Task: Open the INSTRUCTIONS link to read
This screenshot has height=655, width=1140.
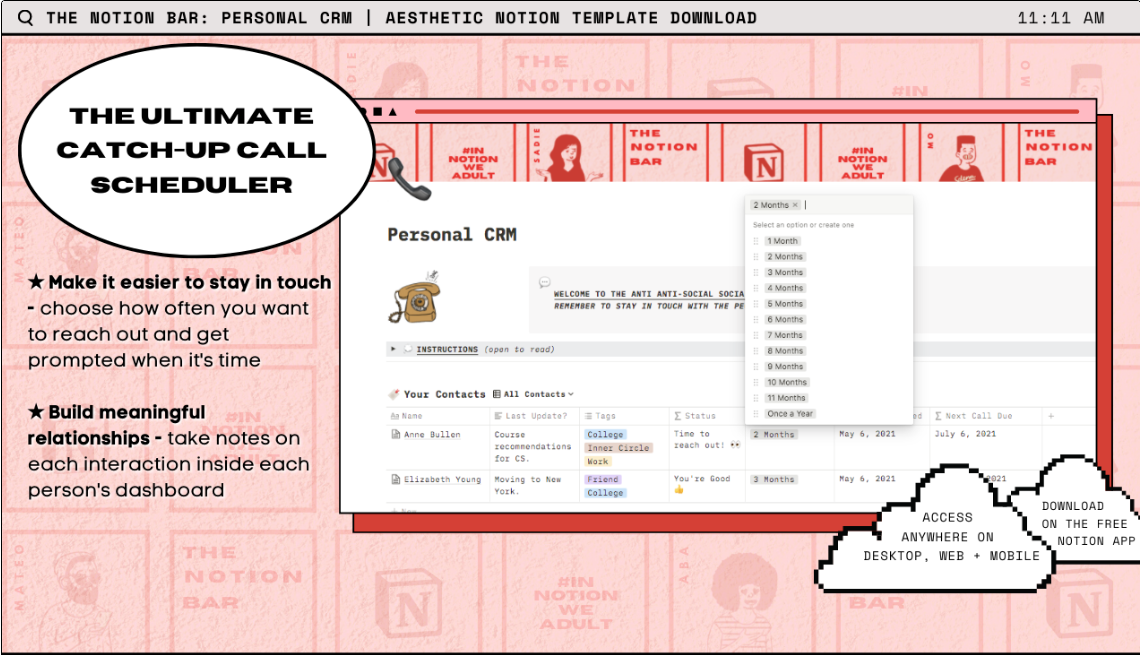Action: pos(447,349)
